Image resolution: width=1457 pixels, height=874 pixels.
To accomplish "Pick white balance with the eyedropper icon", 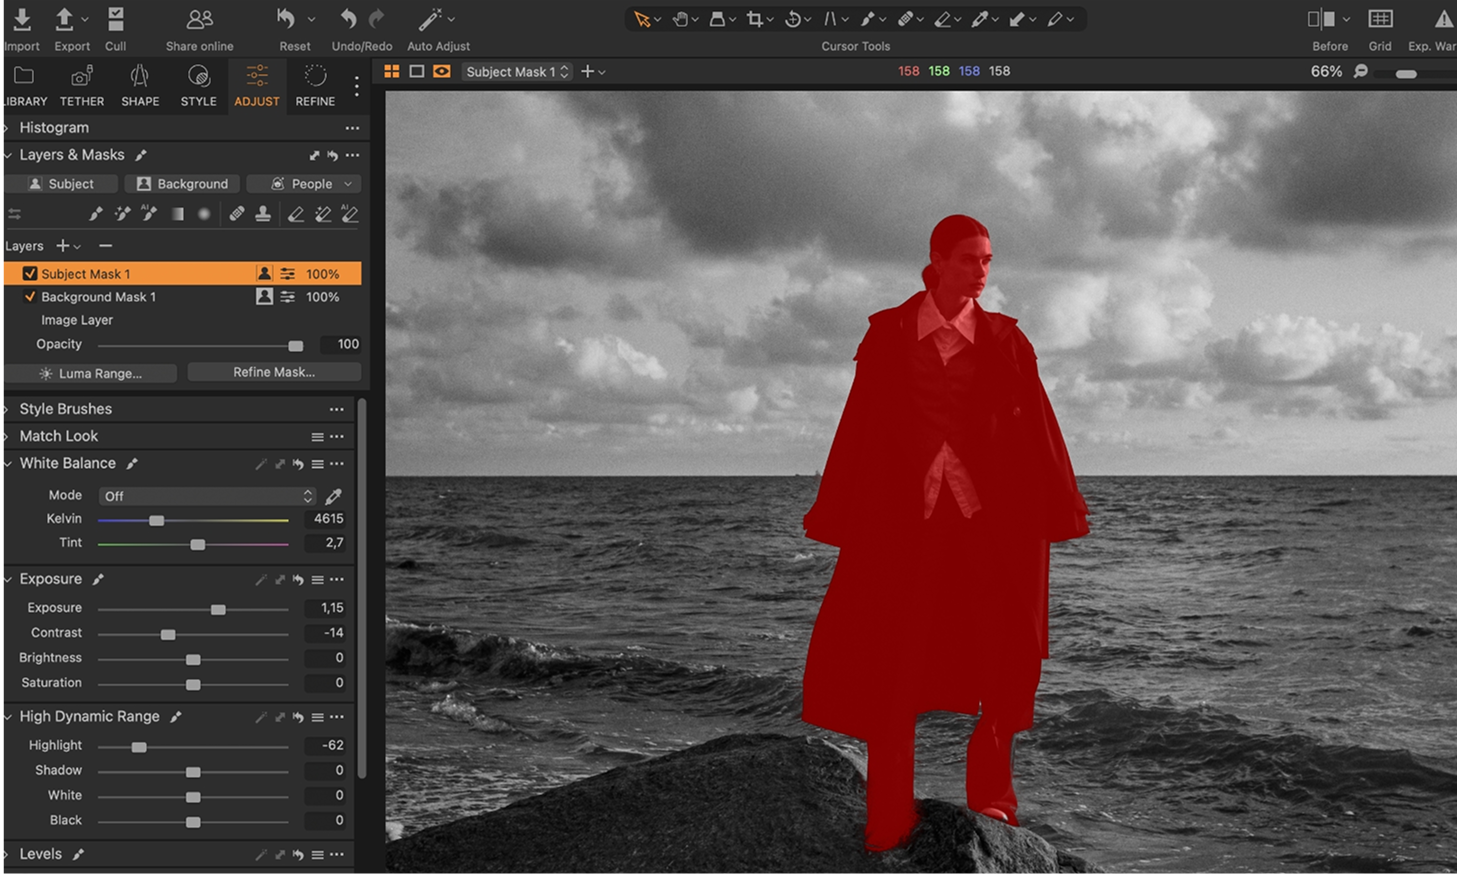I will [x=334, y=496].
